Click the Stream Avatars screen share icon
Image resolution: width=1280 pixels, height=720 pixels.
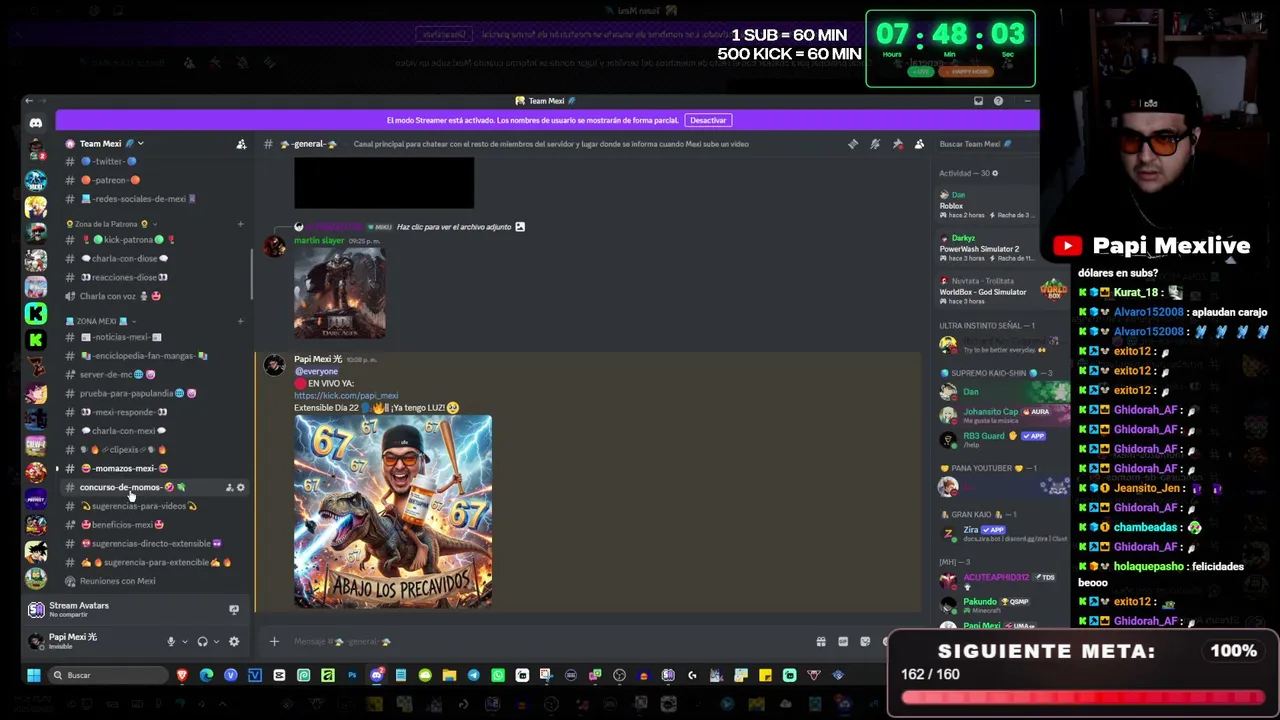(234, 609)
